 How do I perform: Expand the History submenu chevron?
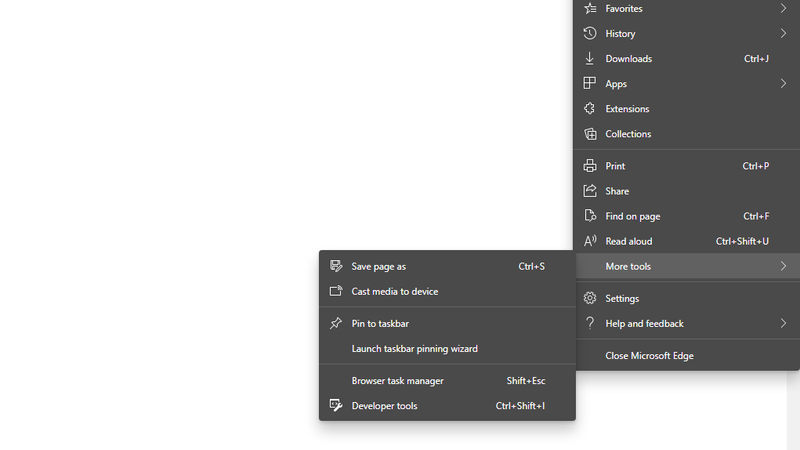coord(783,33)
